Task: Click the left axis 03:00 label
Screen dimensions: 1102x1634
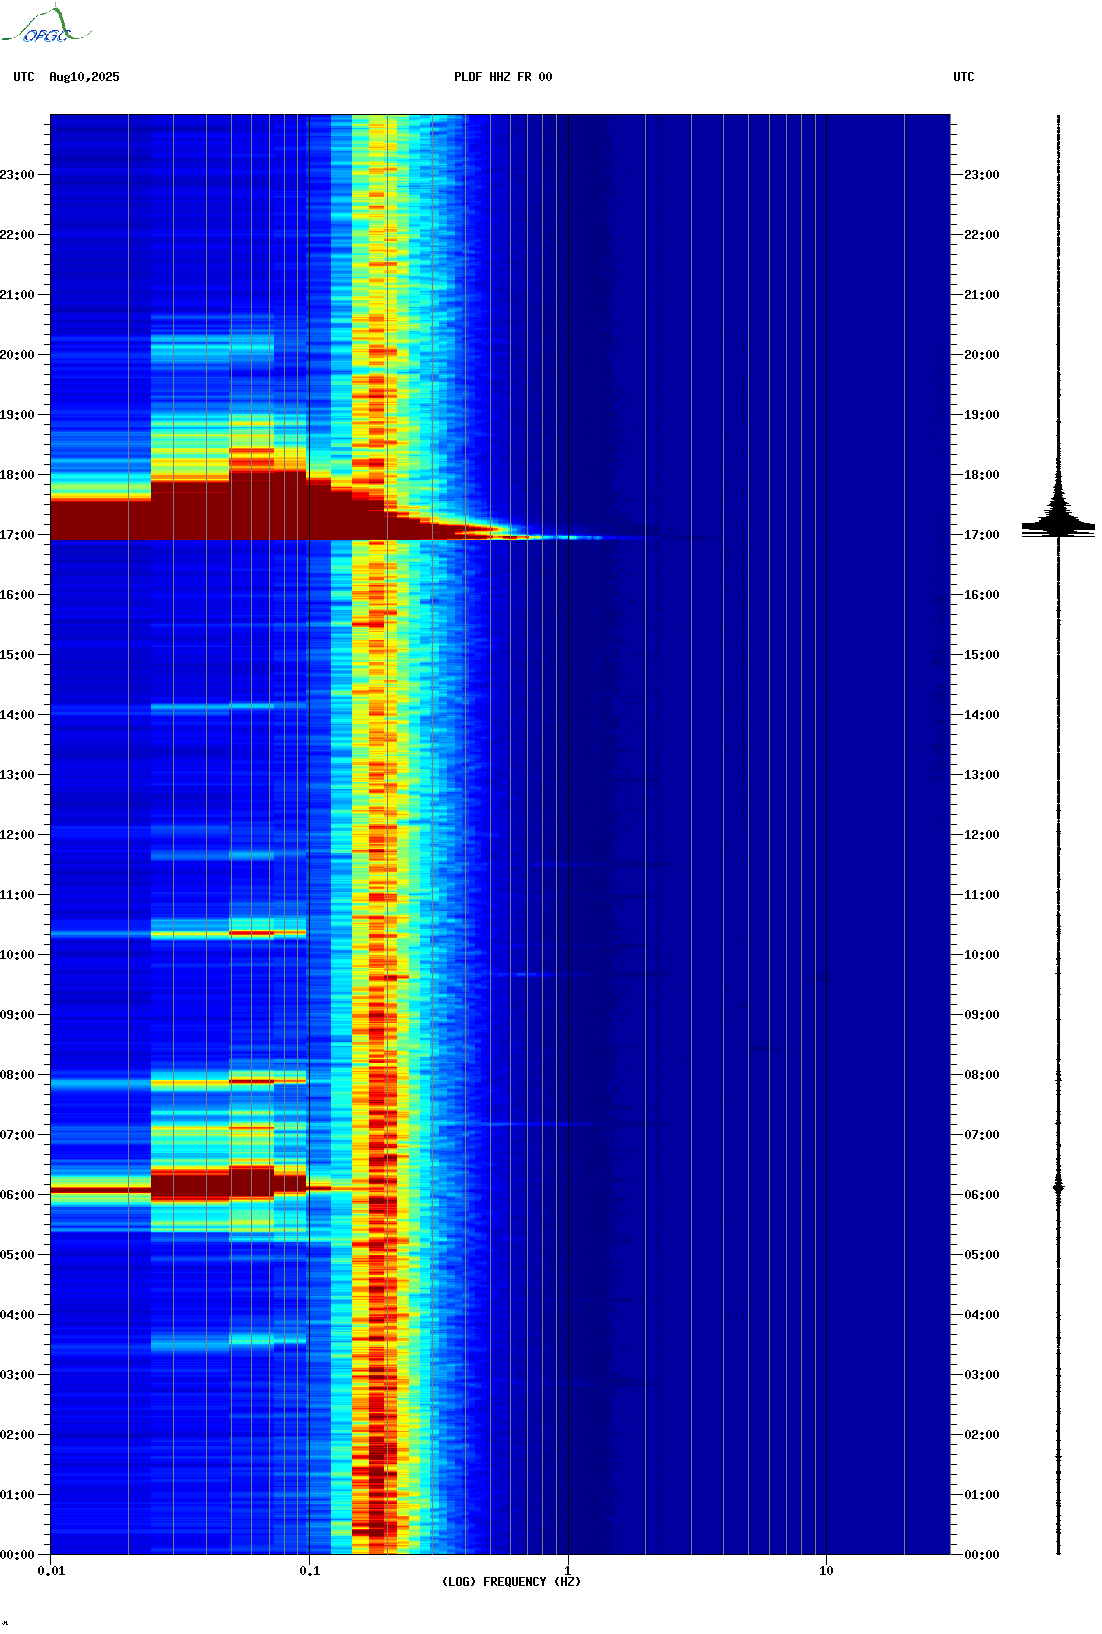Action: (x=17, y=1375)
